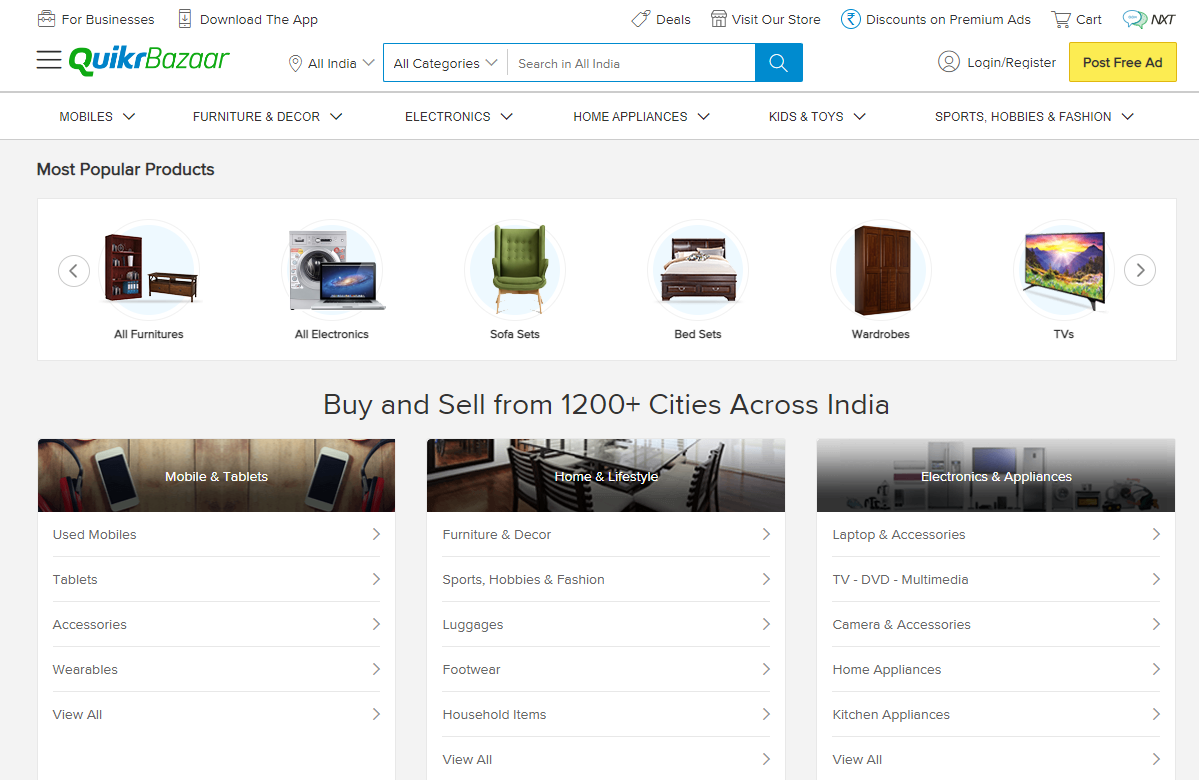Open the TVs image
This screenshot has height=780, width=1199.
point(1064,269)
